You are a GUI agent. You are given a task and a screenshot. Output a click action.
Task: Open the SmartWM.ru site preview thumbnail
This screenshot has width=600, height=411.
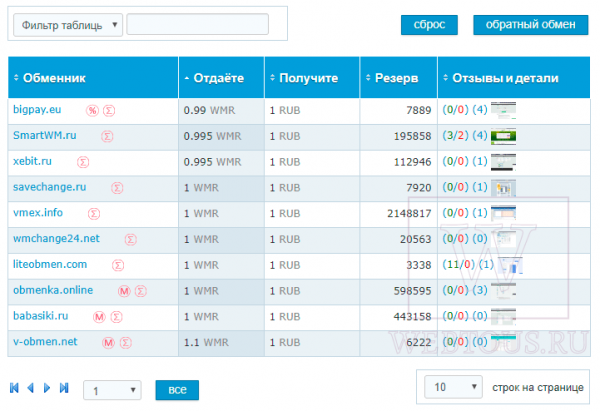pyautogui.click(x=503, y=136)
